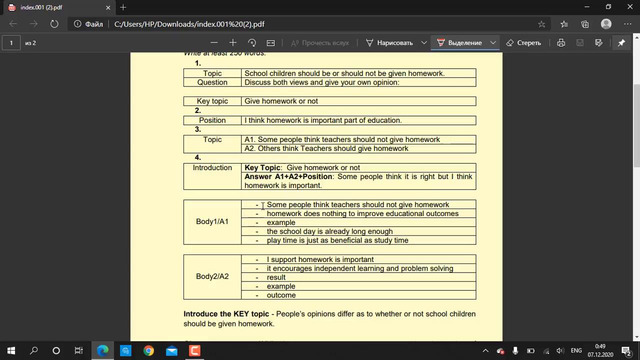Screen dimensions: 640x360
Task: Click the scrollbar down arrow
Action: (x=636, y=338)
